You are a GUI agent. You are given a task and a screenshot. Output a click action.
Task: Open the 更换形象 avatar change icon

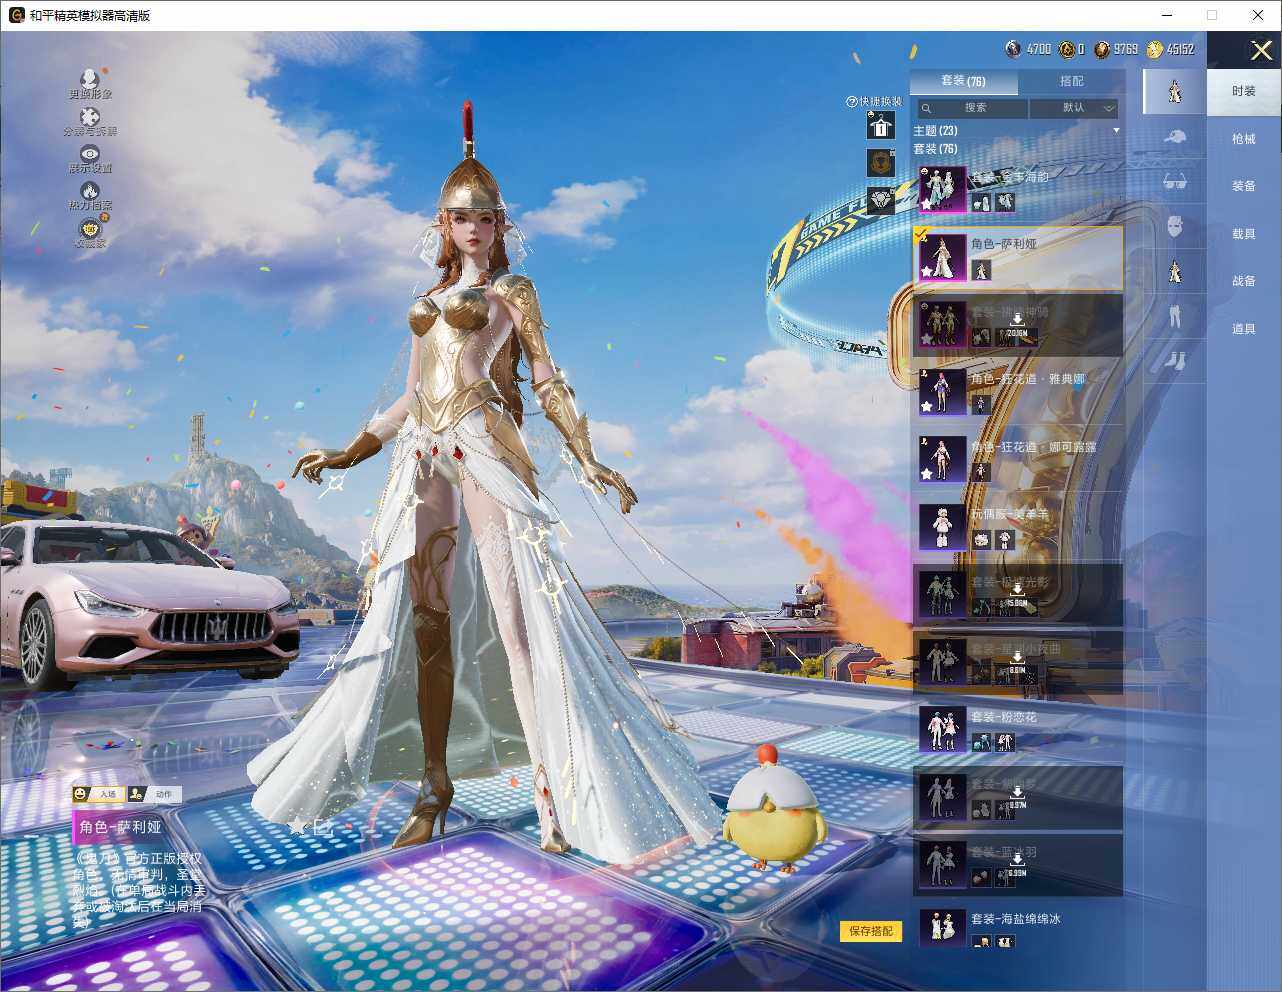(90, 79)
